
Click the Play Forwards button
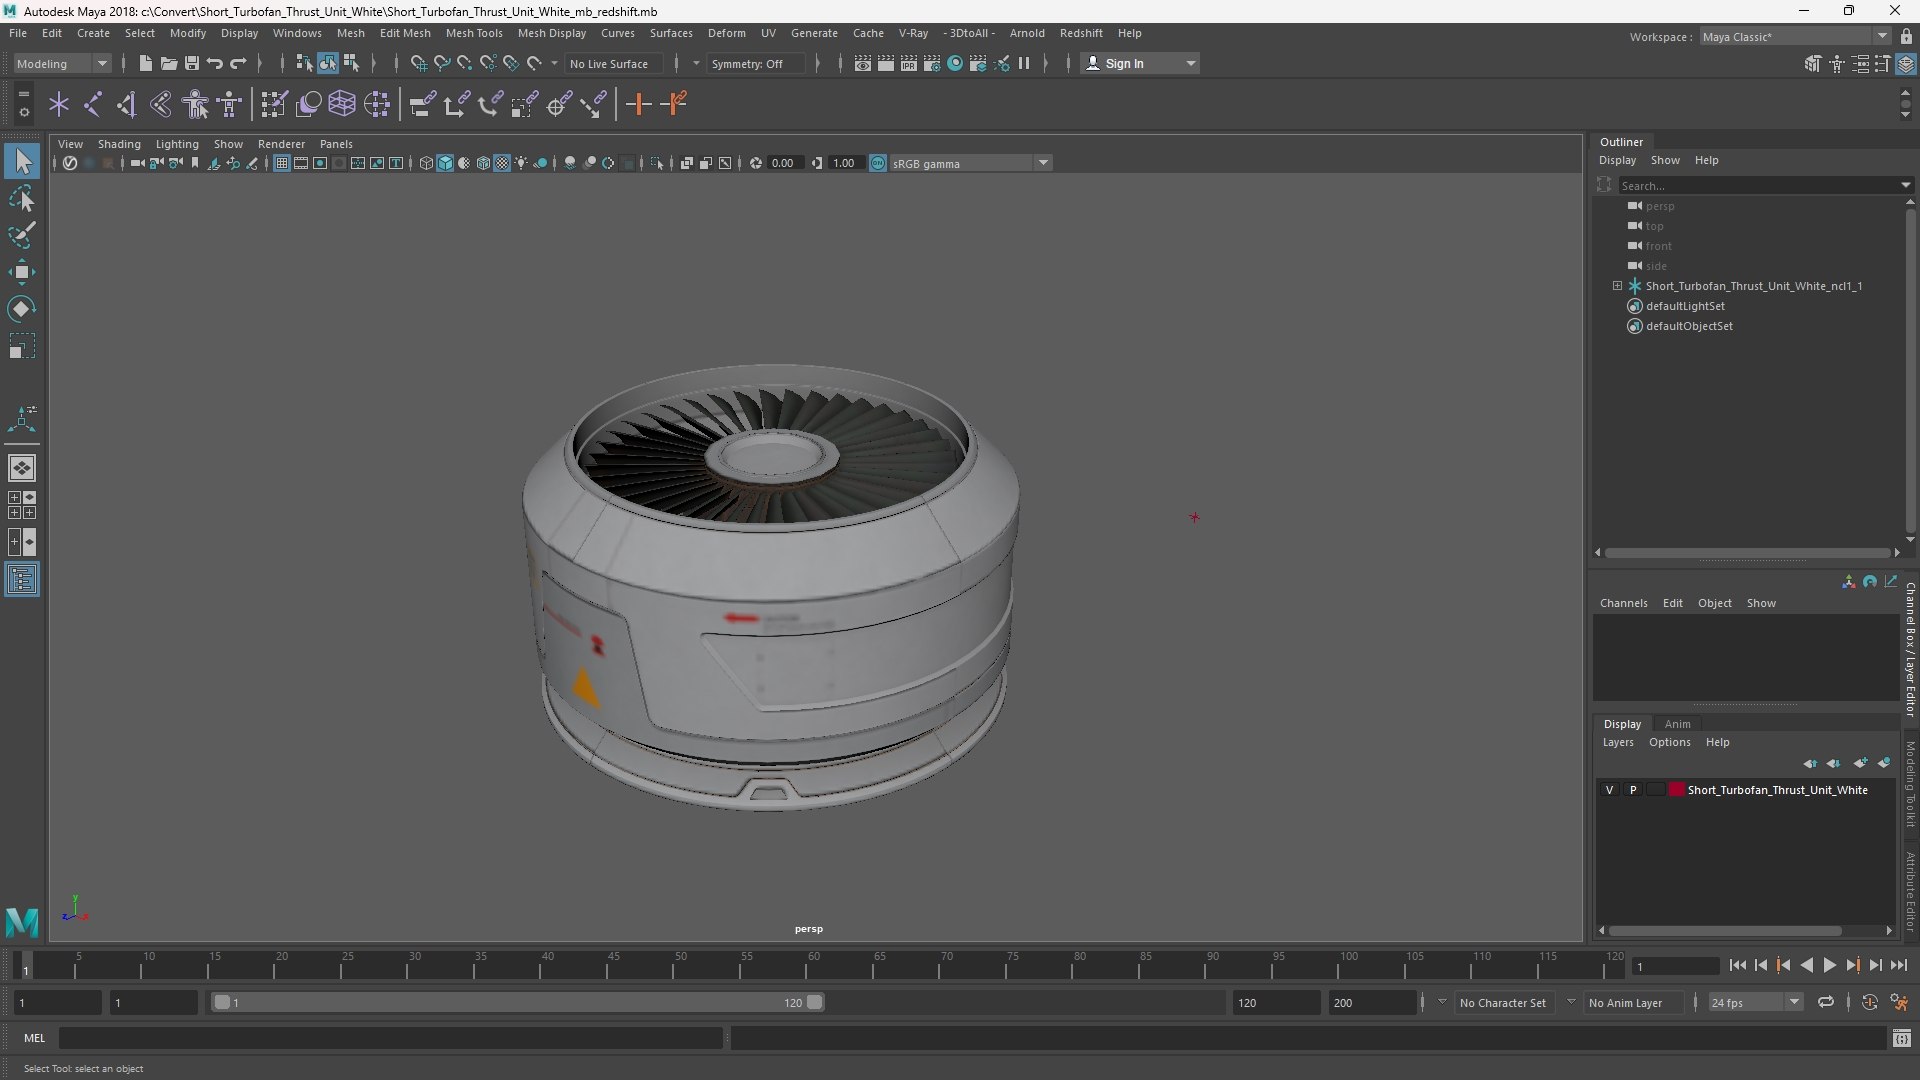(x=1829, y=966)
